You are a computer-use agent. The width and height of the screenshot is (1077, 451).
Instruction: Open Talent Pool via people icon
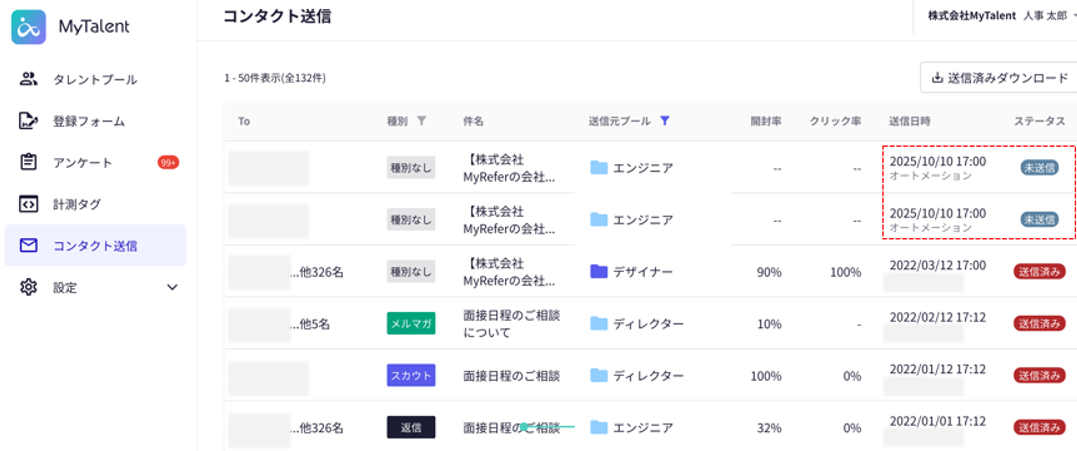[x=29, y=79]
